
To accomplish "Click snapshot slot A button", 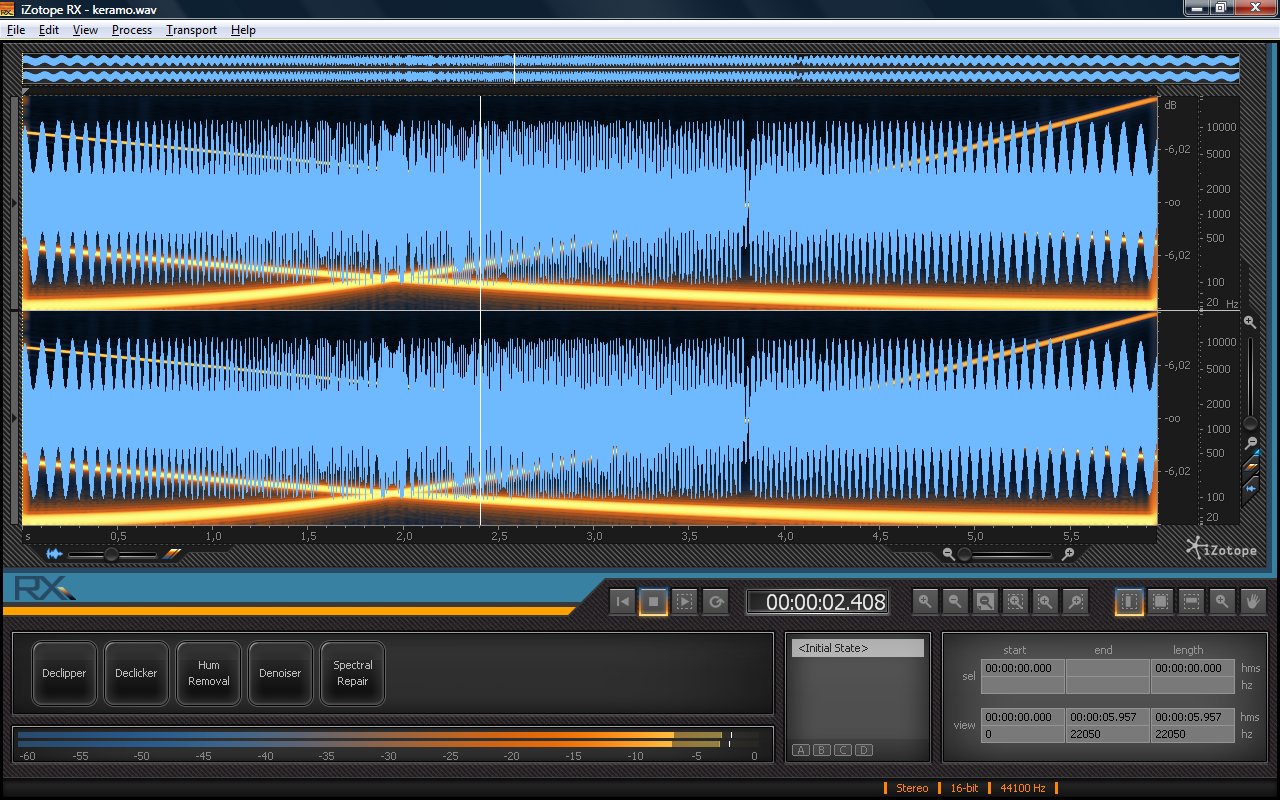I will 801,750.
